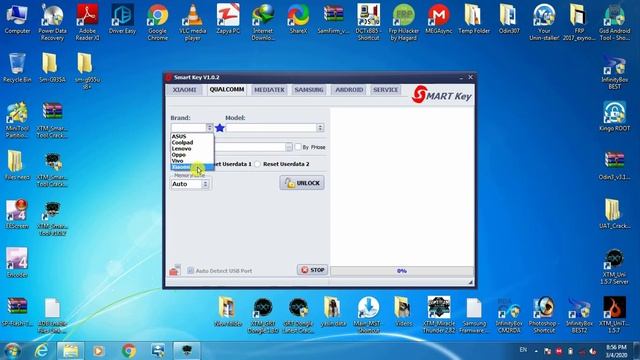Click the 0% progress bar
This screenshot has height=360, width=640.
click(402, 271)
